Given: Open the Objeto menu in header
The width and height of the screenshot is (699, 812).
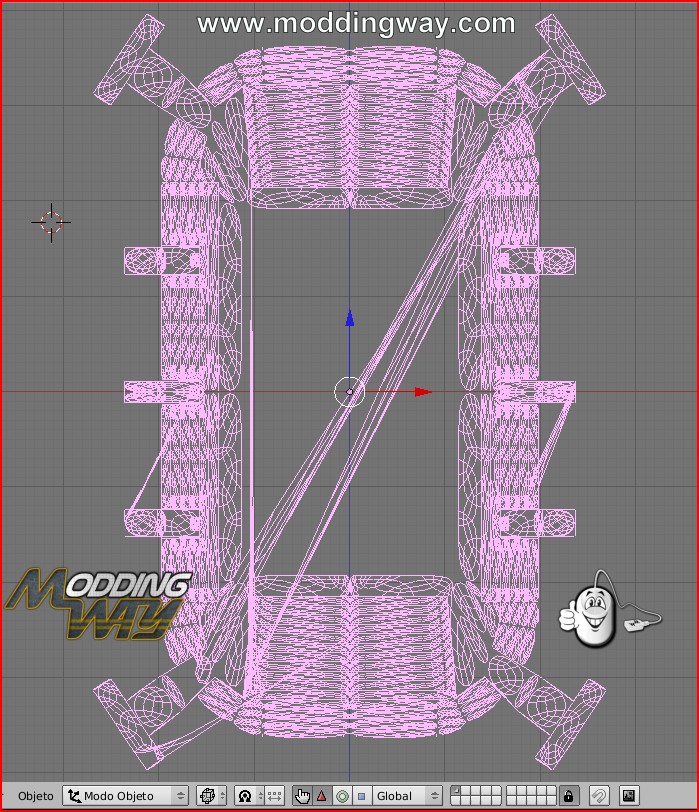Looking at the screenshot, I should coord(36,796).
